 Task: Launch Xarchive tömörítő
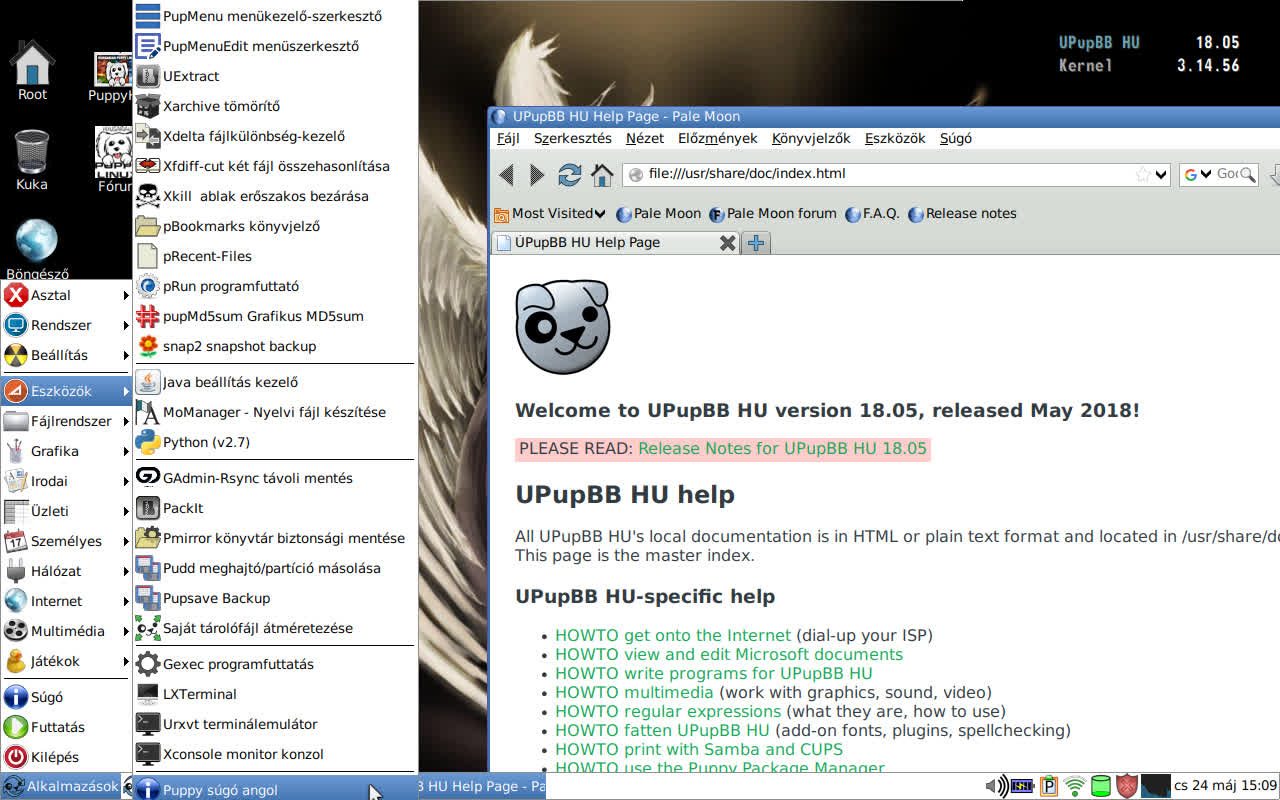click(x=276, y=106)
